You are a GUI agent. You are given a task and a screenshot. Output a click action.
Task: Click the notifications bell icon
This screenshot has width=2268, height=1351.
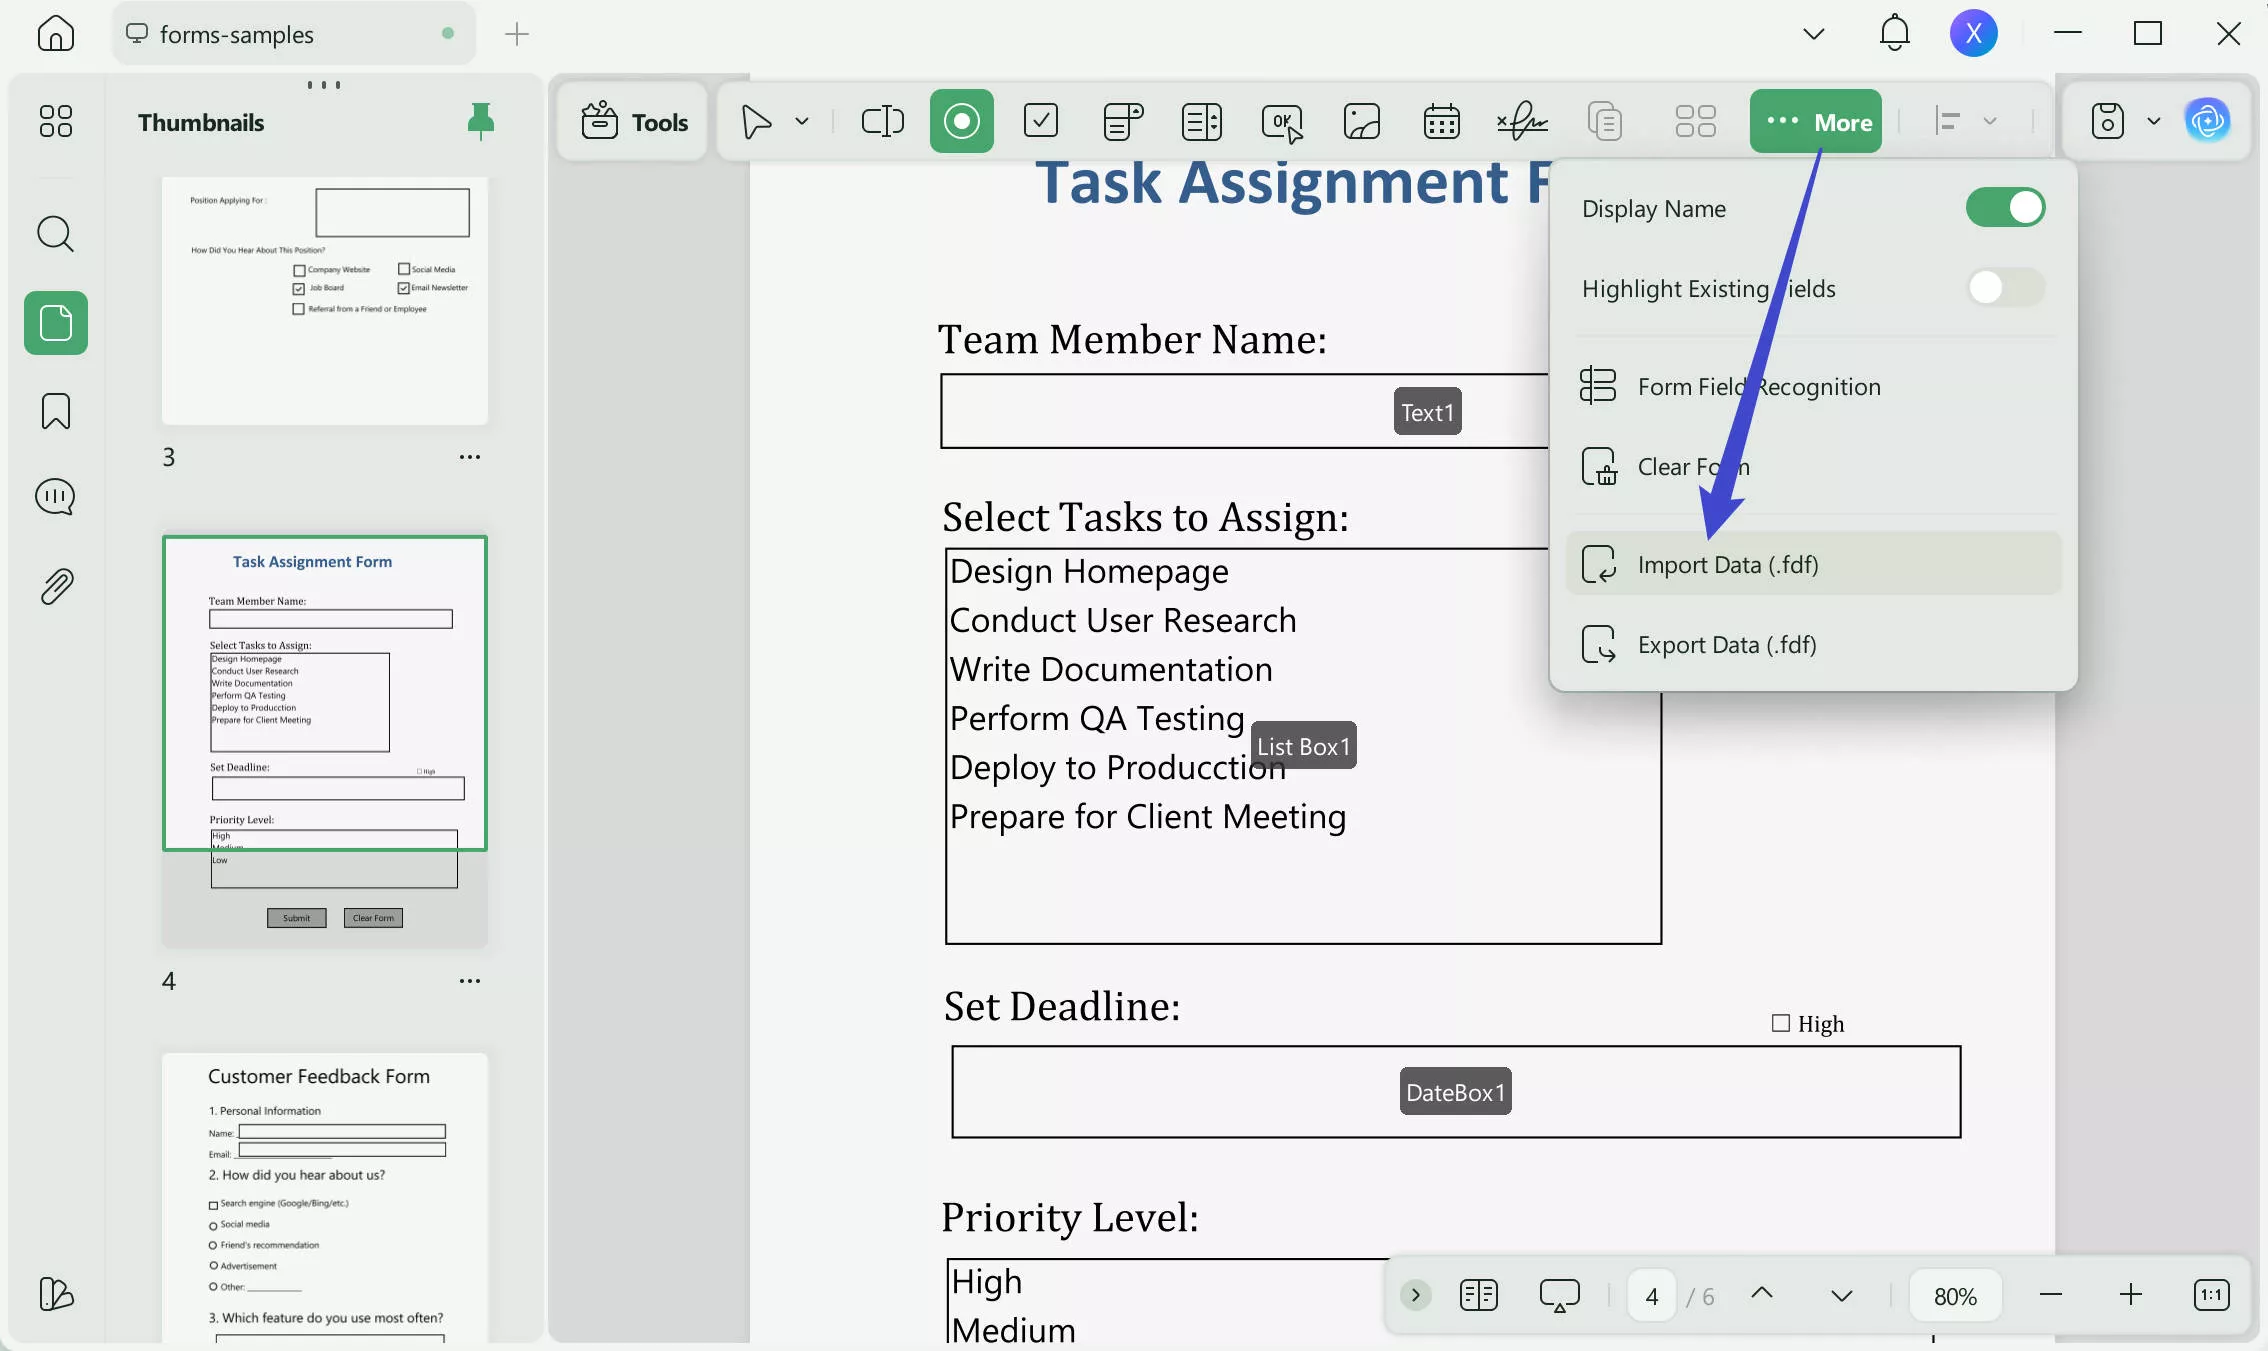click(1894, 34)
